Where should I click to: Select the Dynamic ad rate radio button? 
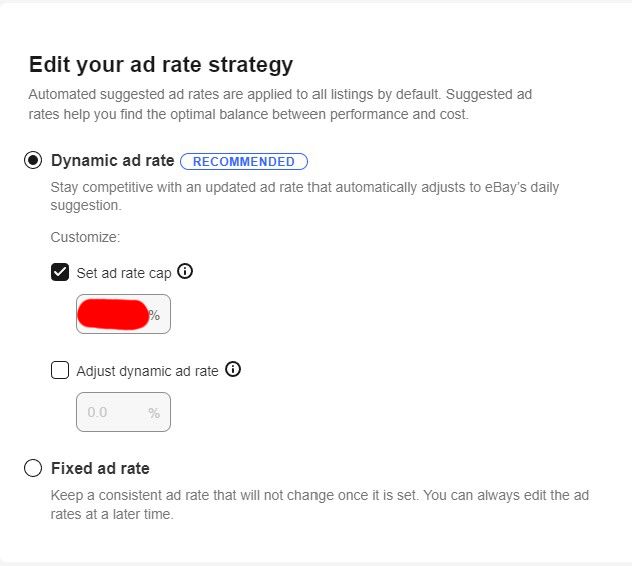click(x=33, y=161)
